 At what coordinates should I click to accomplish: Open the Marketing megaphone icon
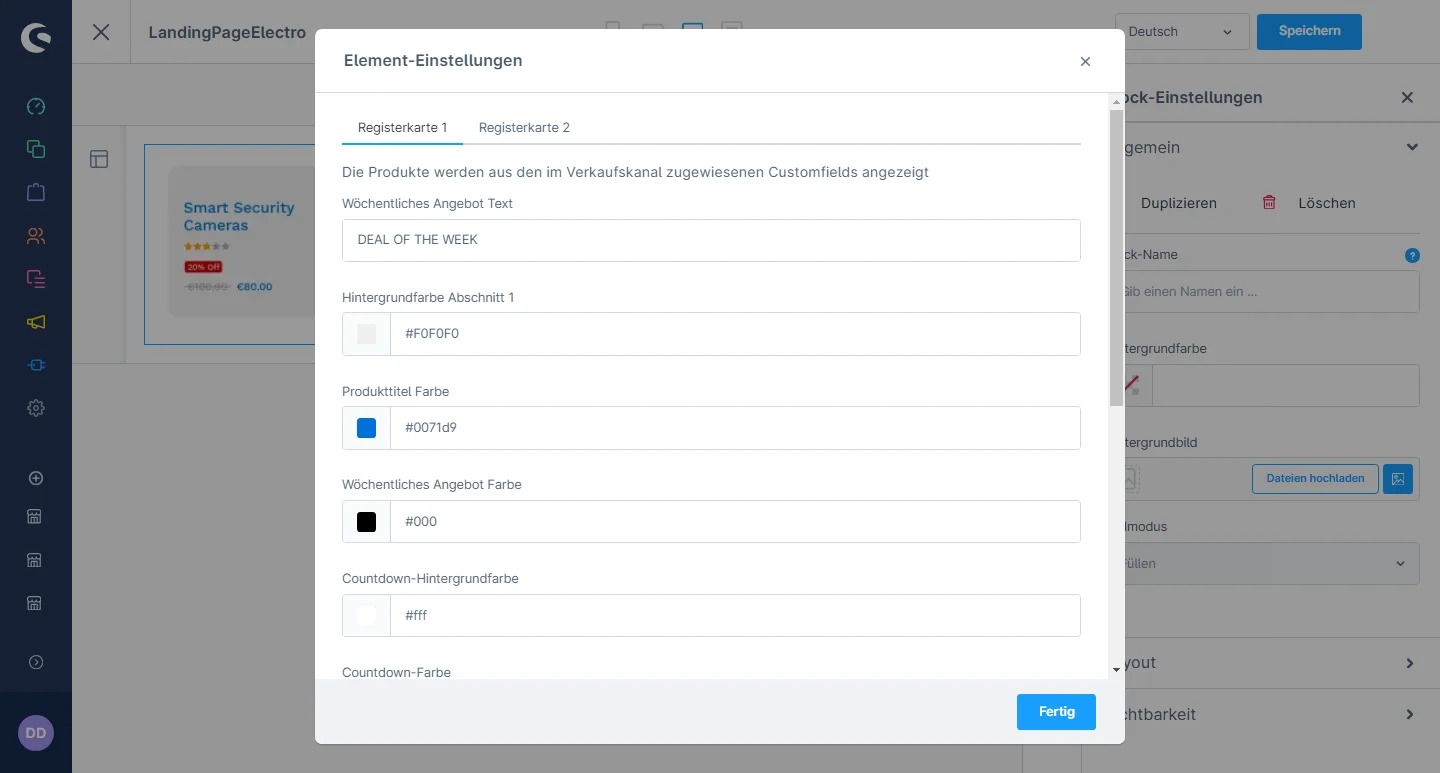coord(36,322)
